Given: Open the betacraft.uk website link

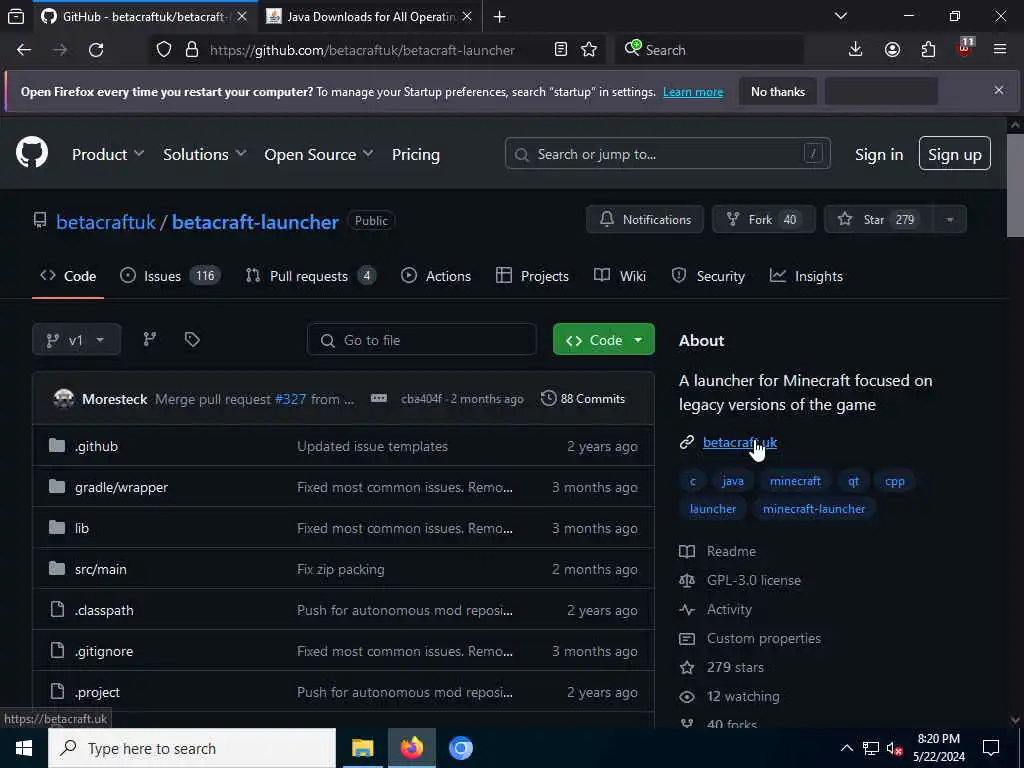Looking at the screenshot, I should coord(739,442).
